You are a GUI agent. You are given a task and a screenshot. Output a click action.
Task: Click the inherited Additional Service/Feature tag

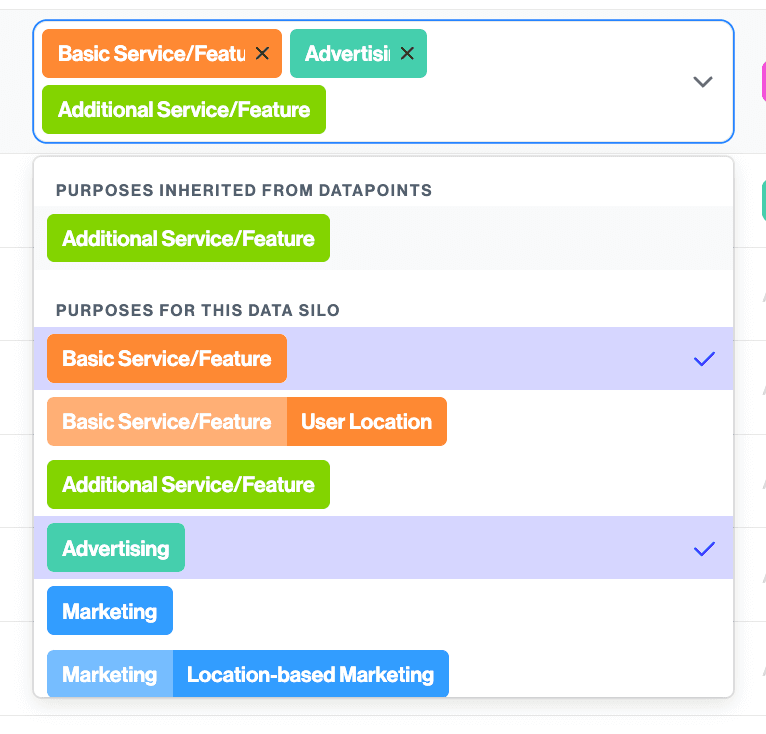[x=188, y=239]
